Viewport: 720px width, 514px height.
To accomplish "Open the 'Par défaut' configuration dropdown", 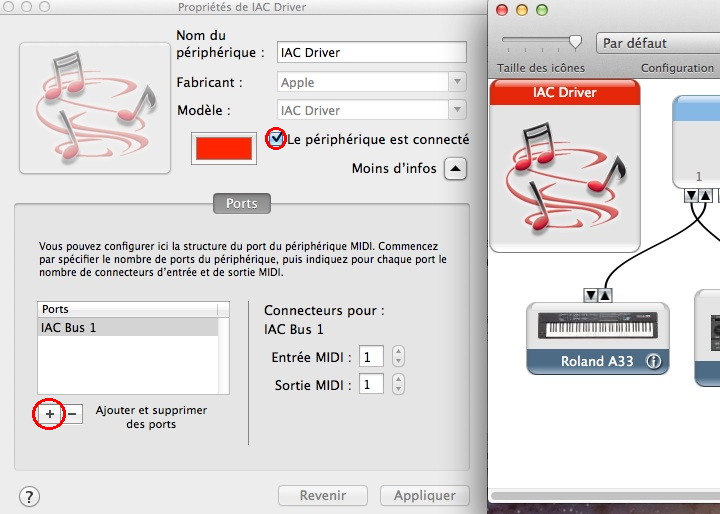I will pyautogui.click(x=658, y=43).
